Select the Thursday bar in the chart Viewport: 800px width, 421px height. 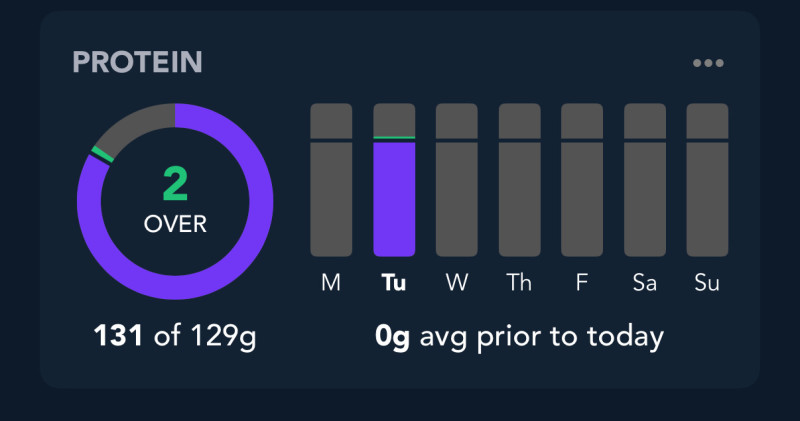pyautogui.click(x=520, y=180)
